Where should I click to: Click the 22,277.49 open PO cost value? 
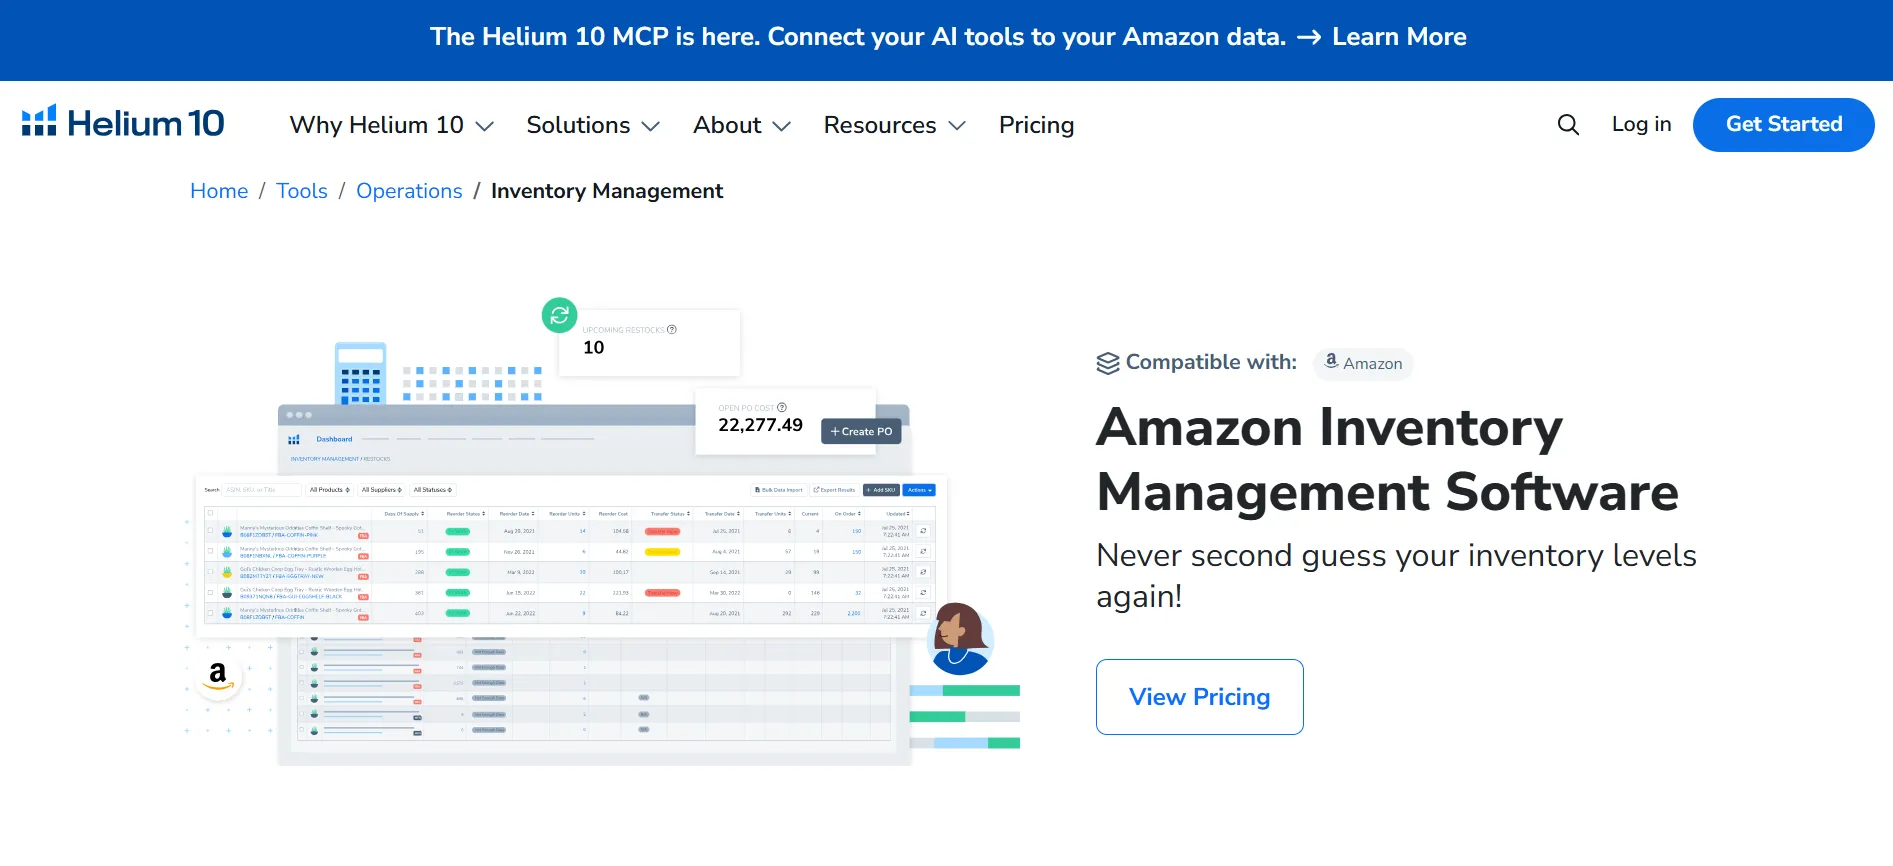760,425
